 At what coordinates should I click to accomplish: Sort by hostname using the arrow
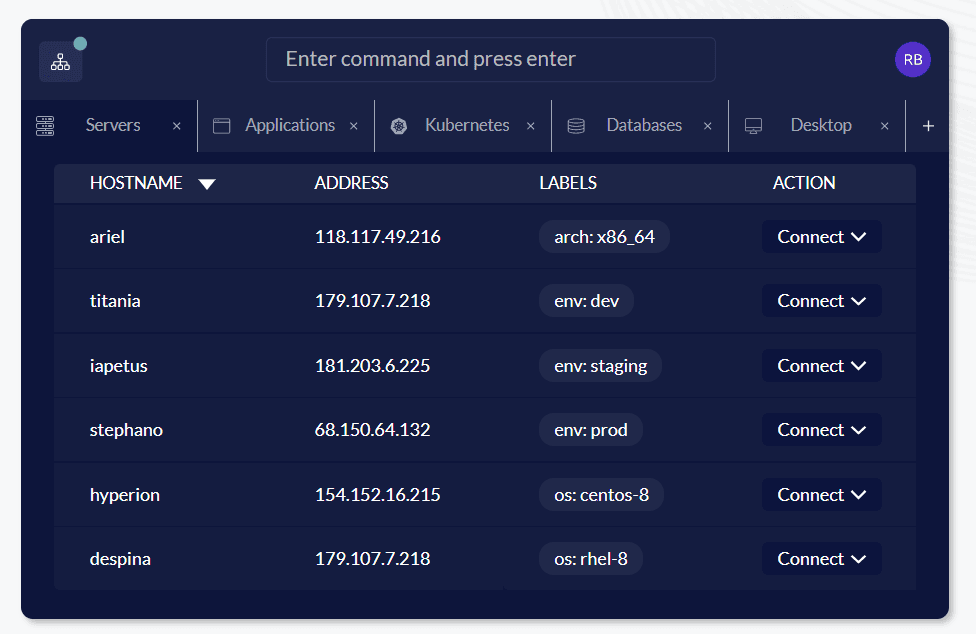pyautogui.click(x=207, y=184)
